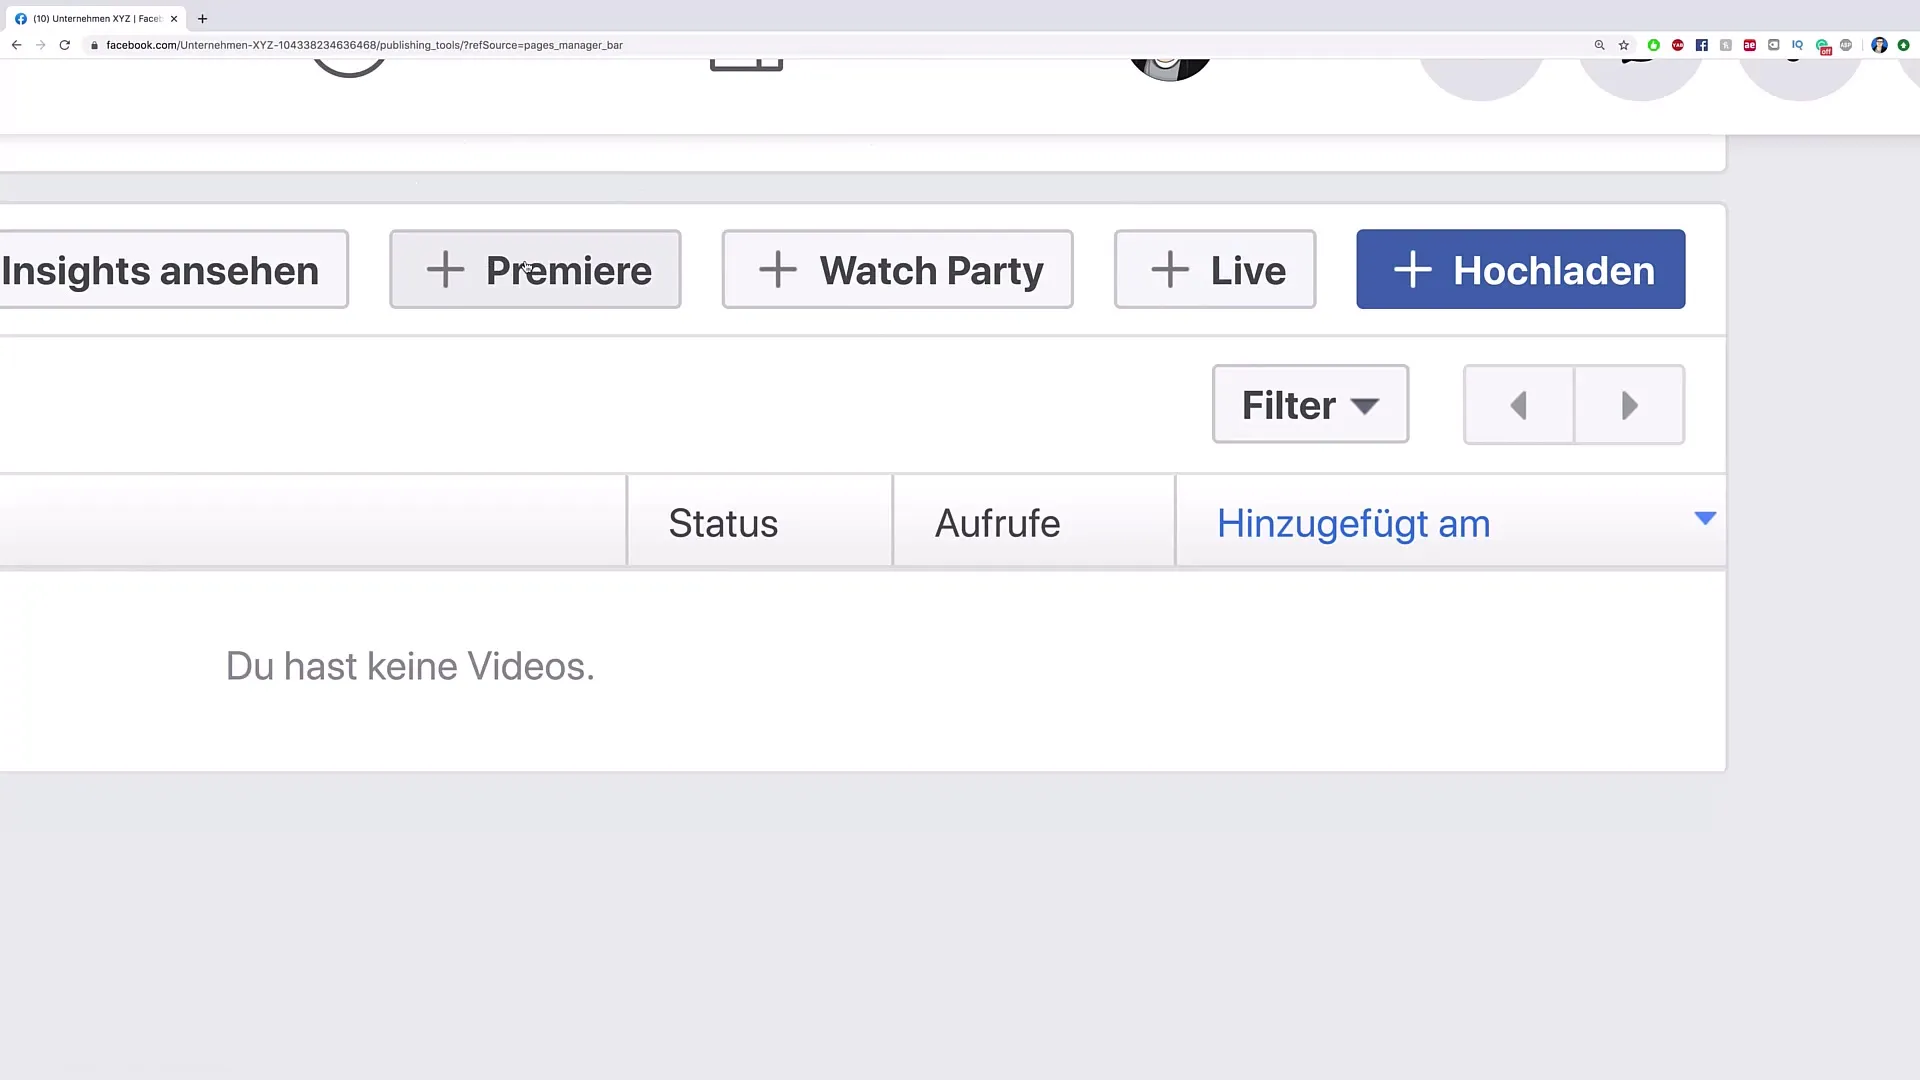Click the sort arrow beside Hinzugefügt am
Screen dimensions: 1920x1080
(x=1705, y=518)
